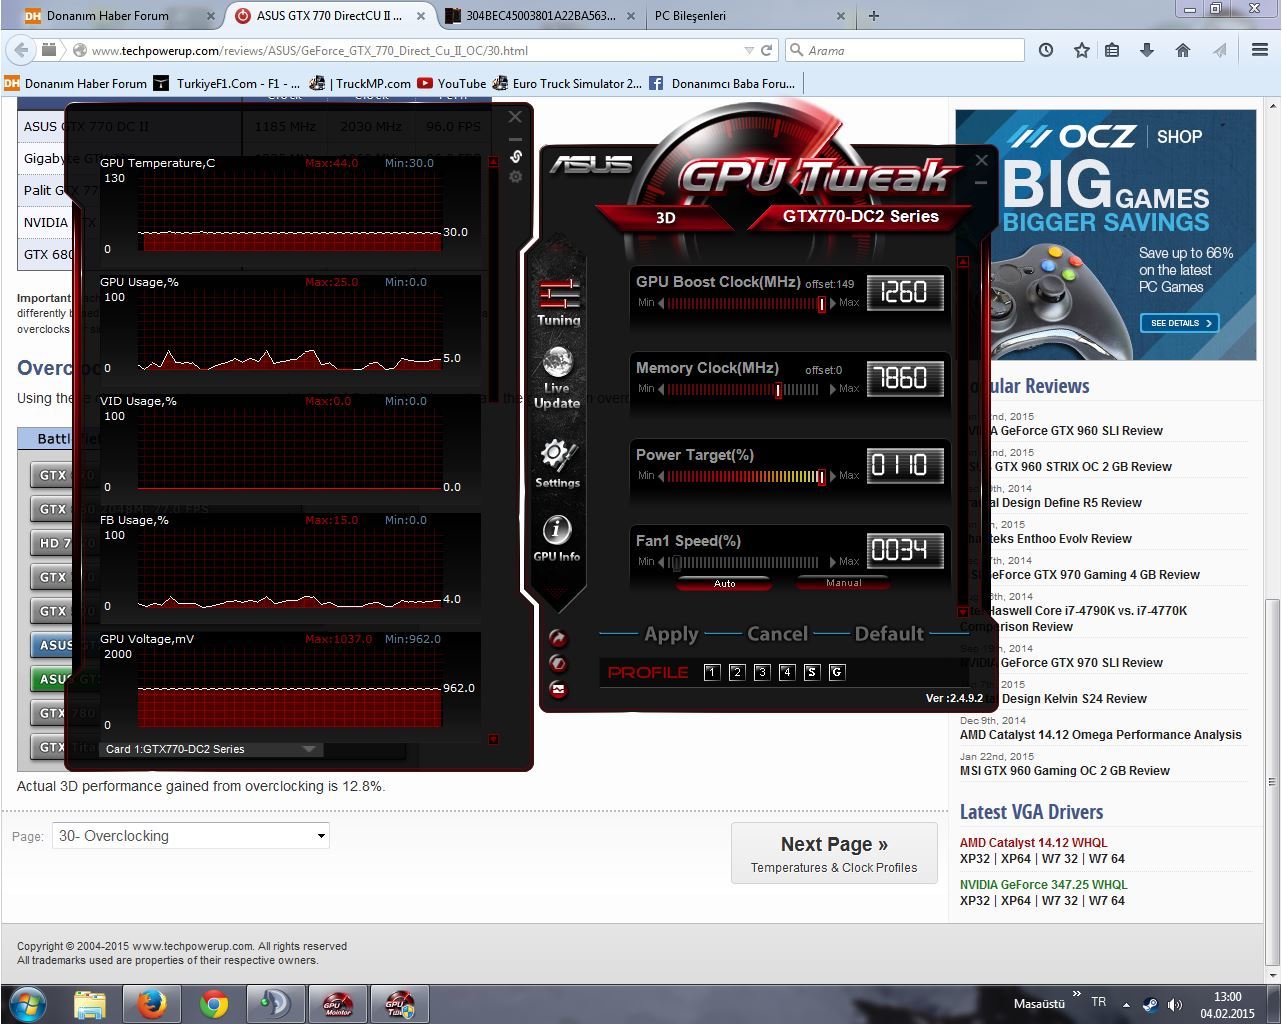Go to Next Page Temperatures & Clock Profiles
This screenshot has width=1282, height=1024.
(834, 853)
